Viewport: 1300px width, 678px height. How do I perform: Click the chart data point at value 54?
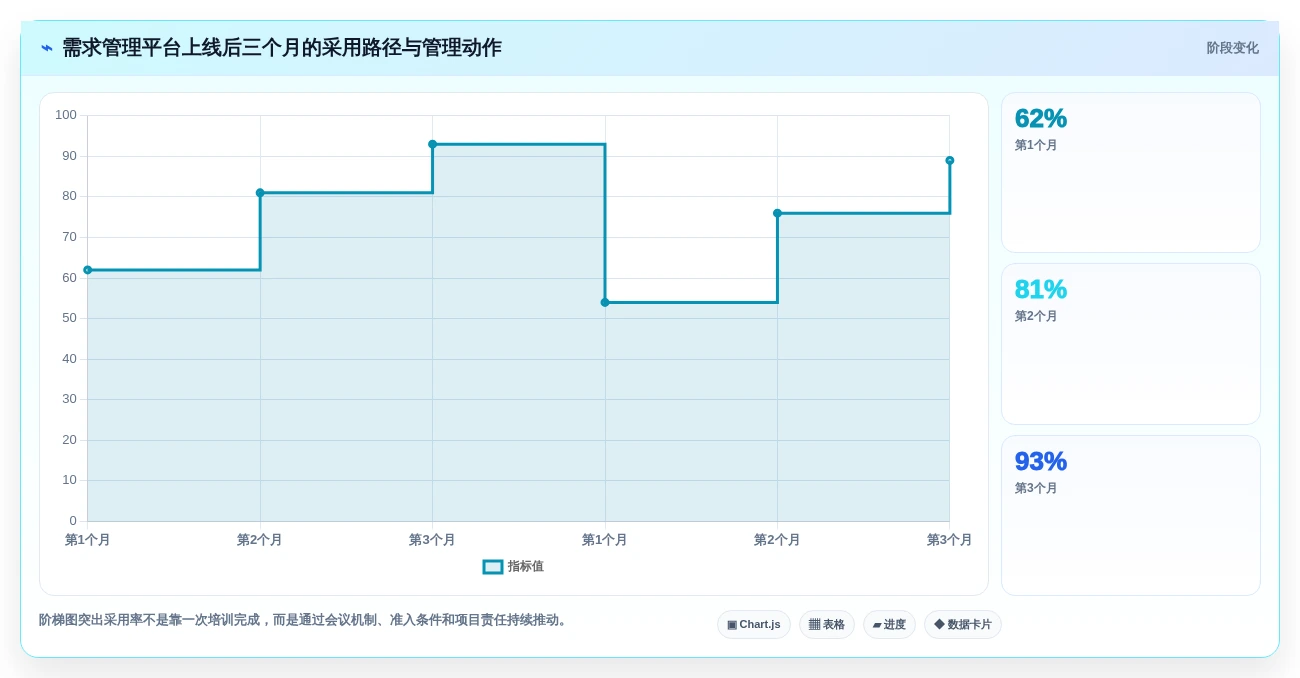coord(605,302)
